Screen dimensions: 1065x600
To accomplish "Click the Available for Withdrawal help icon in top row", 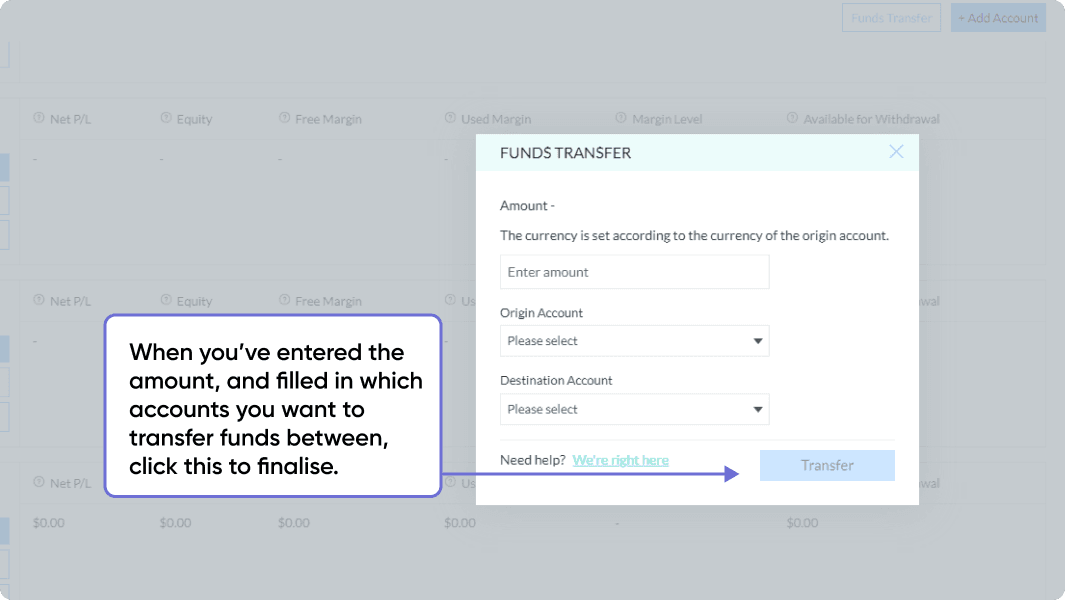I will [x=793, y=118].
